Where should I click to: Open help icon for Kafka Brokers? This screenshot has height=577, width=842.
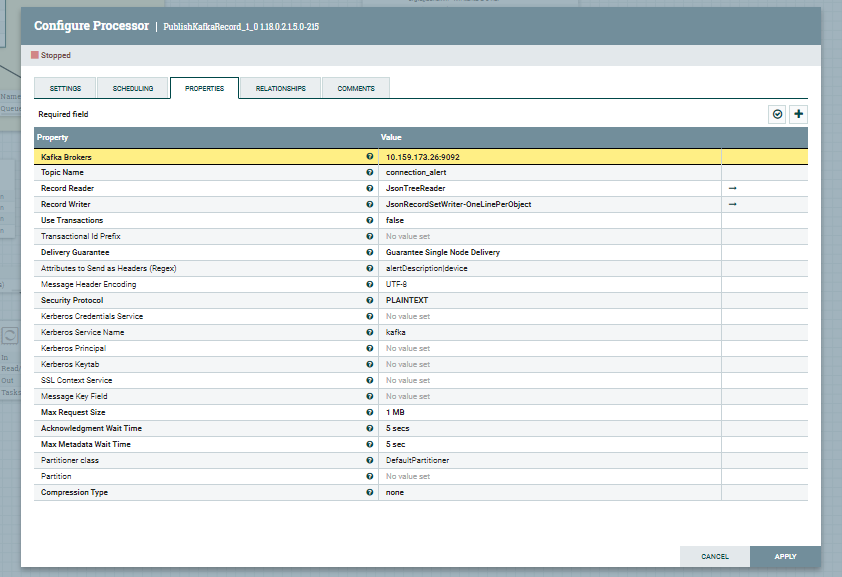(x=369, y=157)
